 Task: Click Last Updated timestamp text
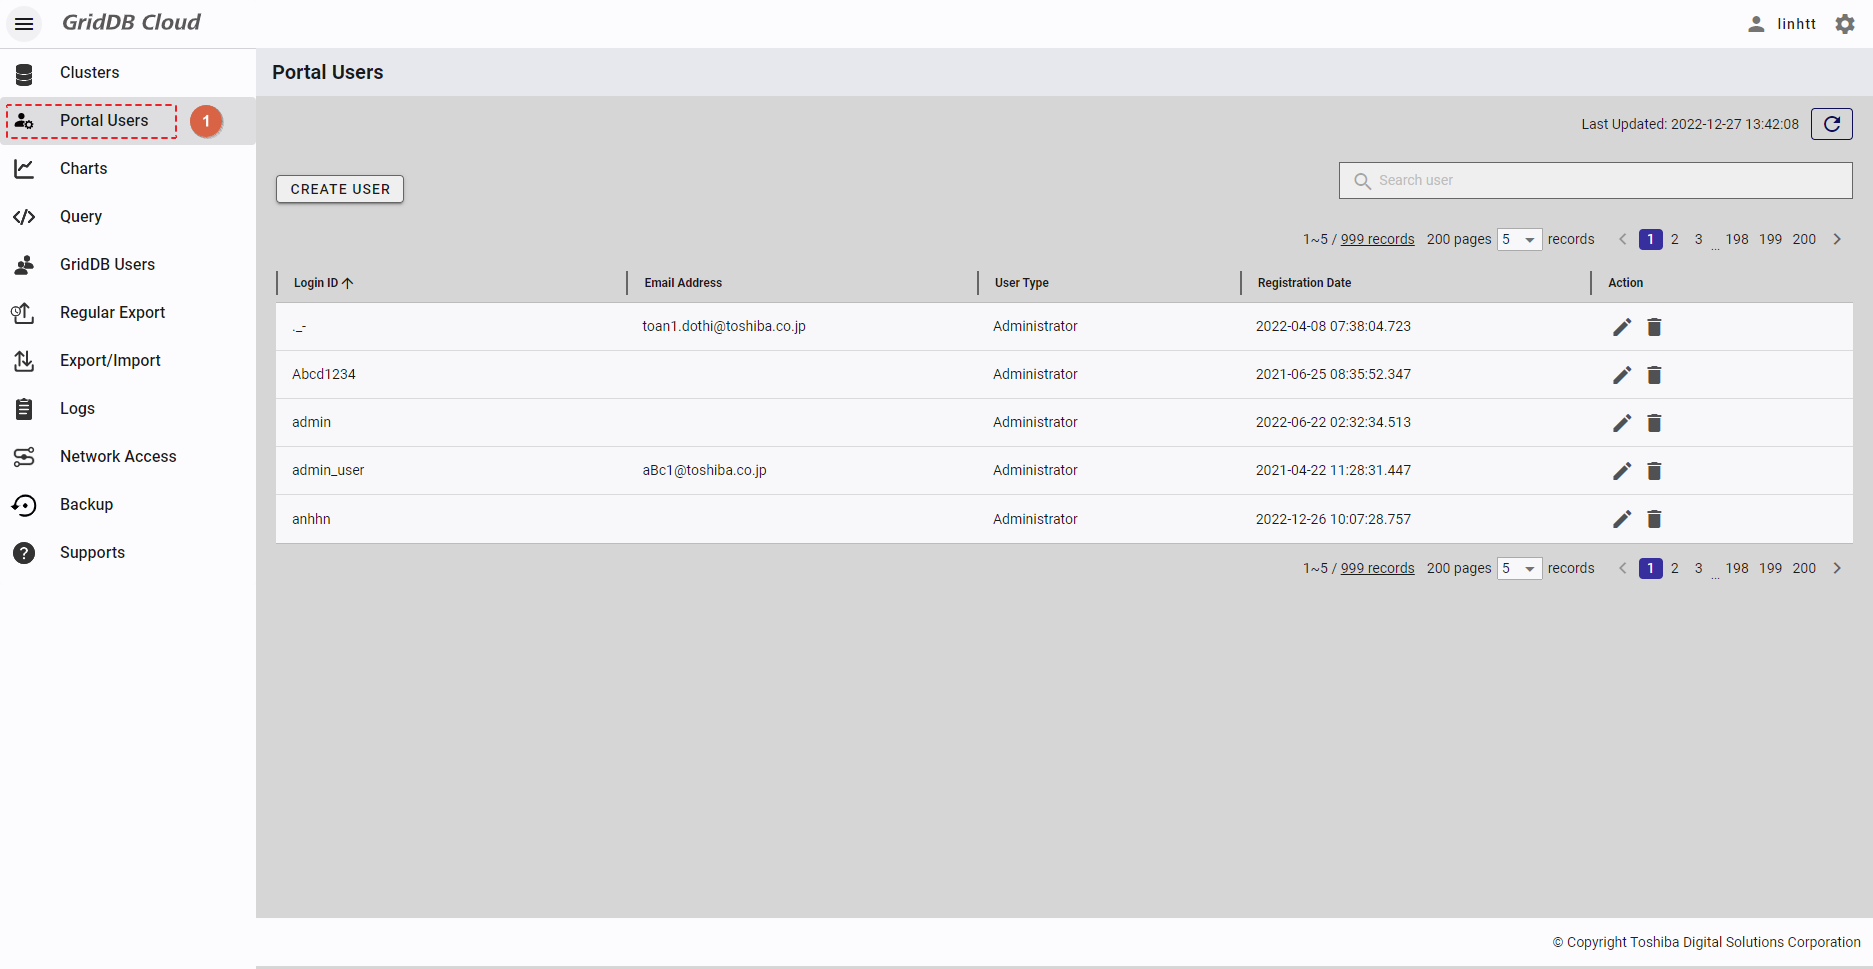pyautogui.click(x=1690, y=124)
